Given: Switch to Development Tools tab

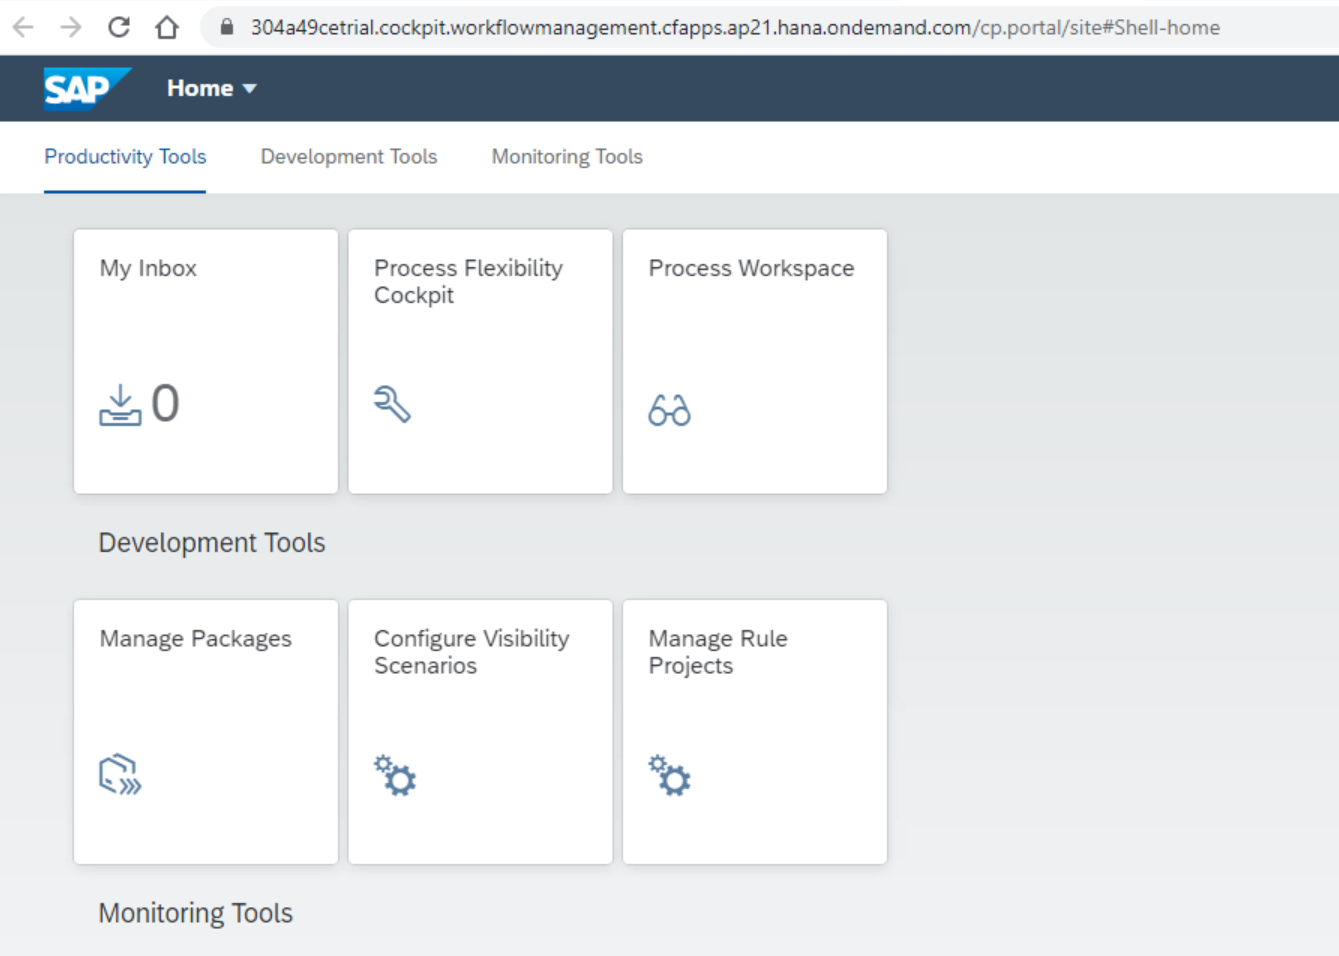Looking at the screenshot, I should (x=349, y=157).
